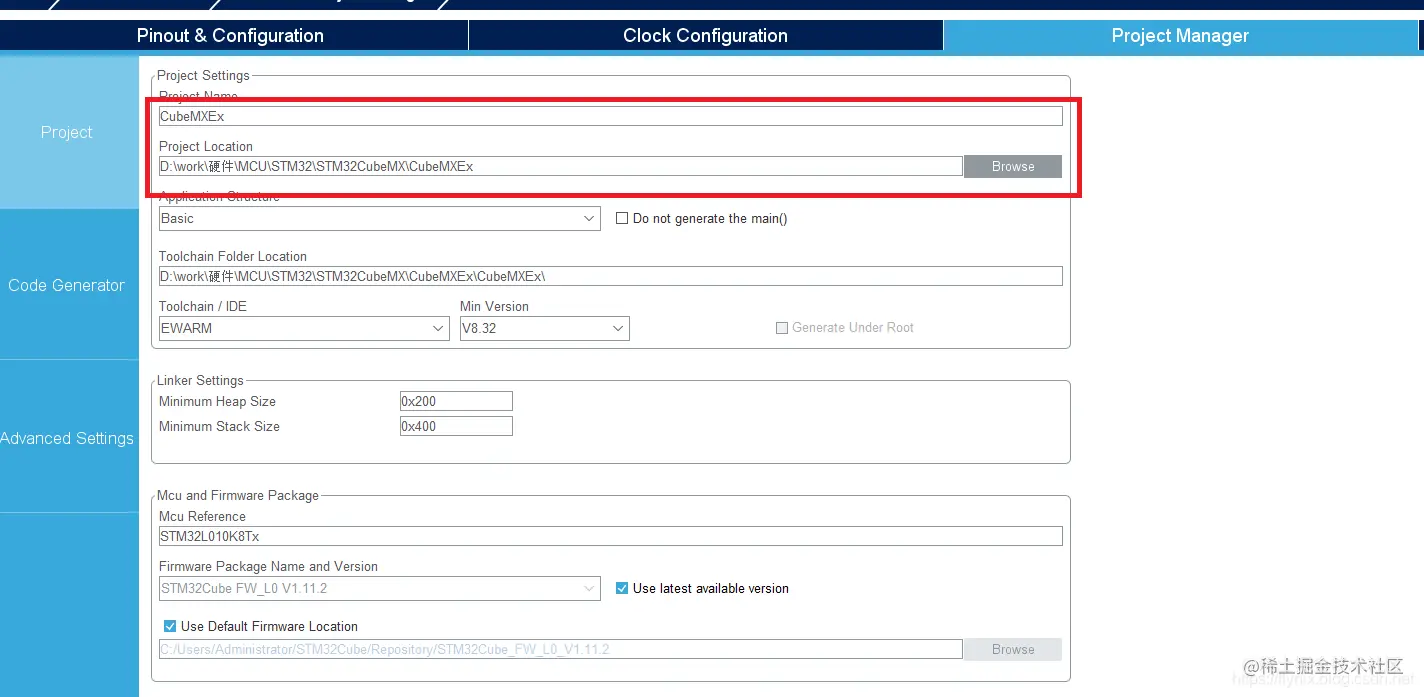Screen dimensions: 1424x697
Task: Open the Advanced Settings section
Action: tap(69, 438)
